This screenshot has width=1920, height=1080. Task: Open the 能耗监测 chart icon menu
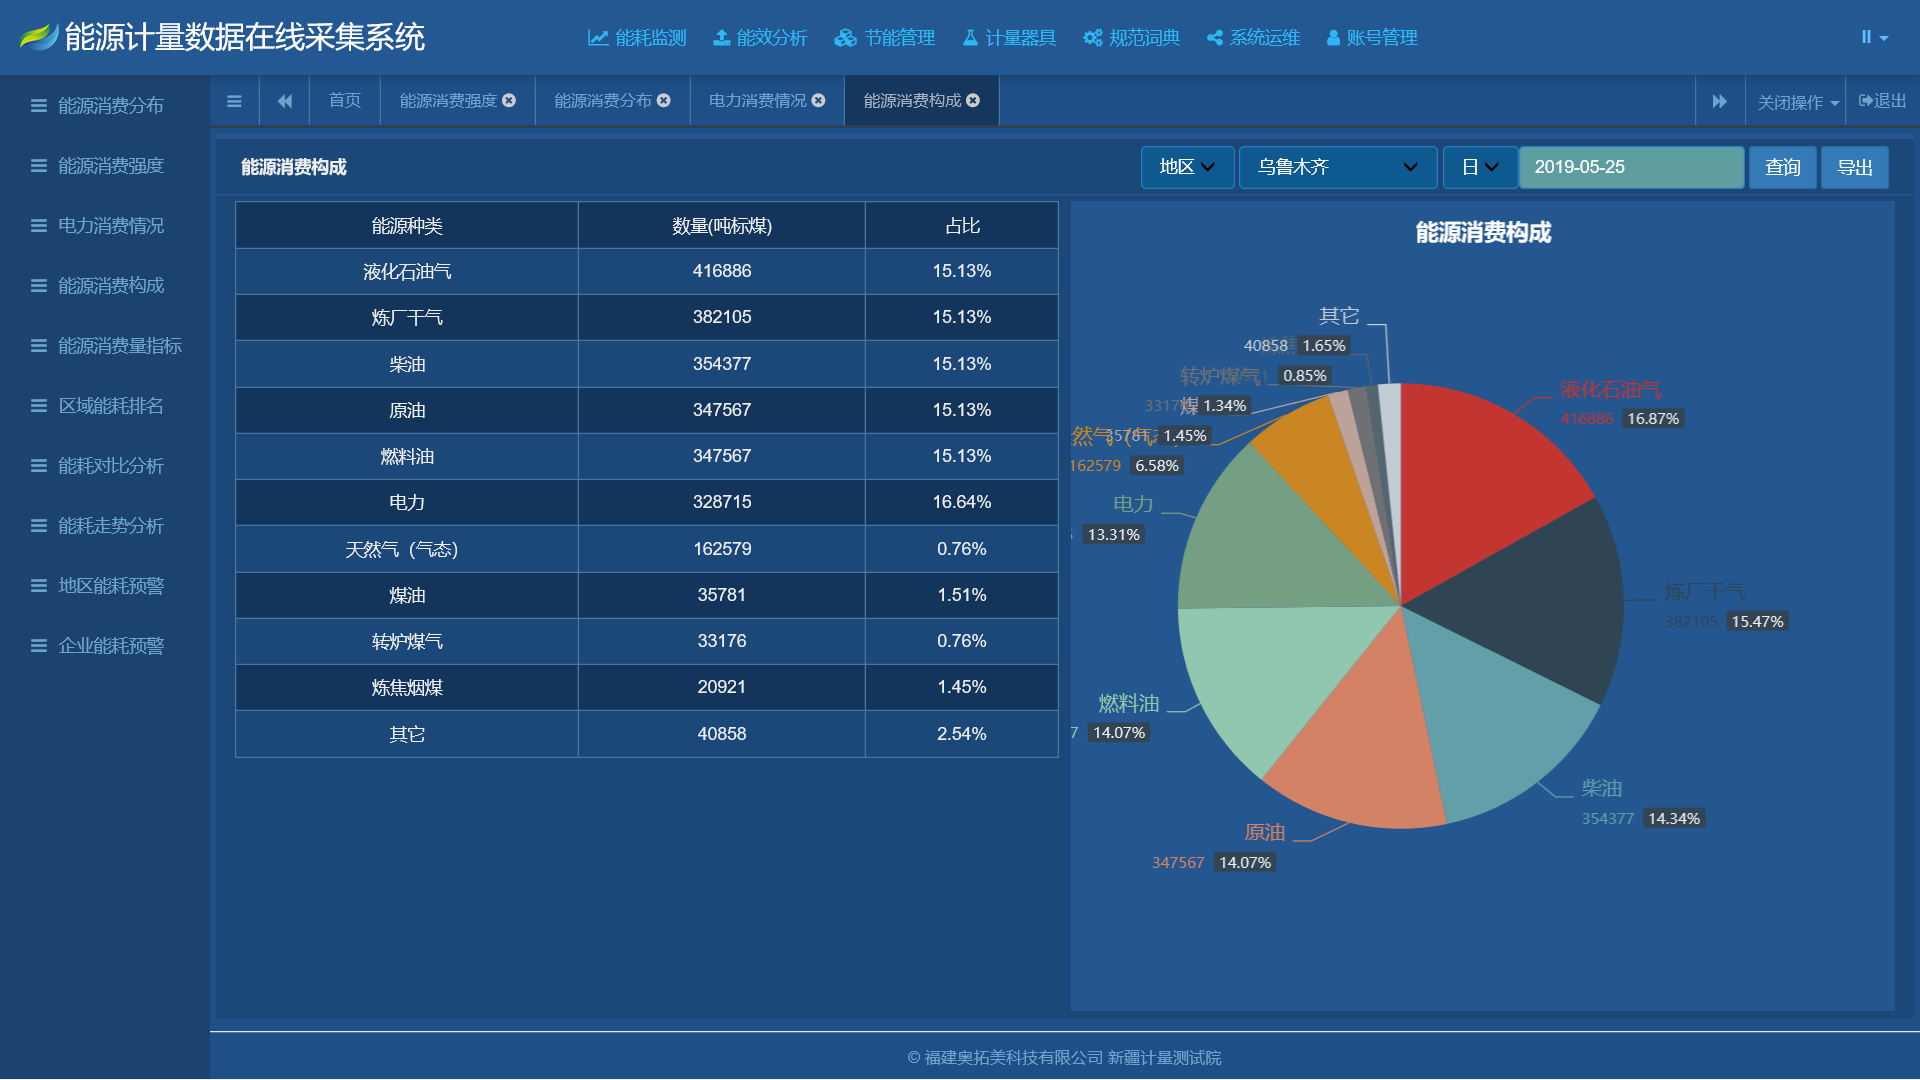pyautogui.click(x=598, y=37)
